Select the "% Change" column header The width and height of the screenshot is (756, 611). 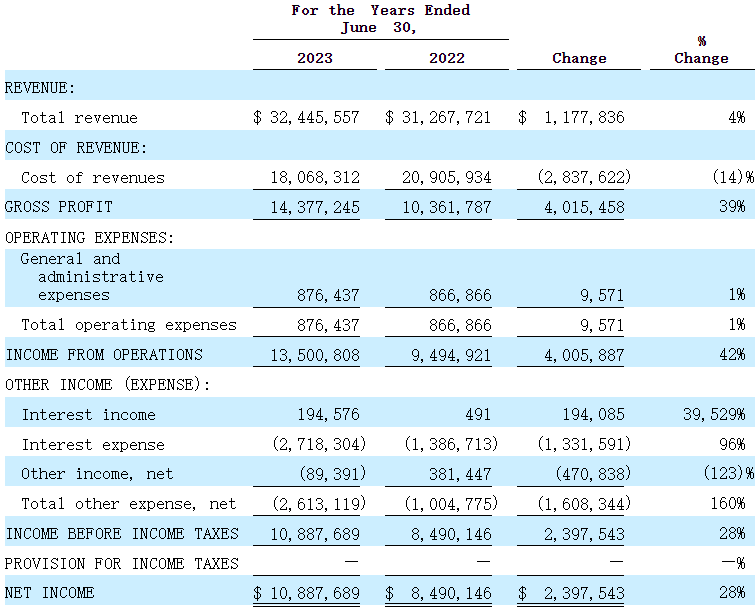[x=701, y=50]
